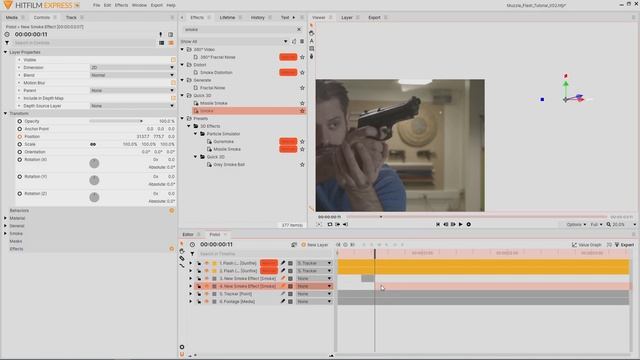The width and height of the screenshot is (640, 360).
Task: Click the play button in Viewer
Action: click(x=461, y=224)
